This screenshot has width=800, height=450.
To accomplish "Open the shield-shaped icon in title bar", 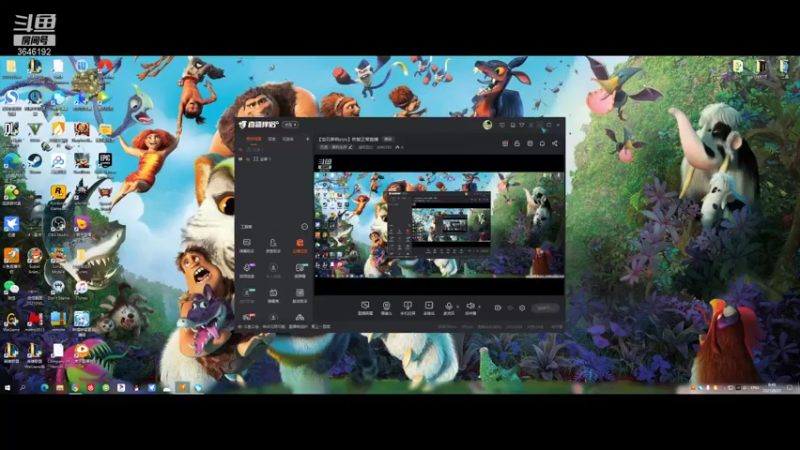I will pos(521,125).
